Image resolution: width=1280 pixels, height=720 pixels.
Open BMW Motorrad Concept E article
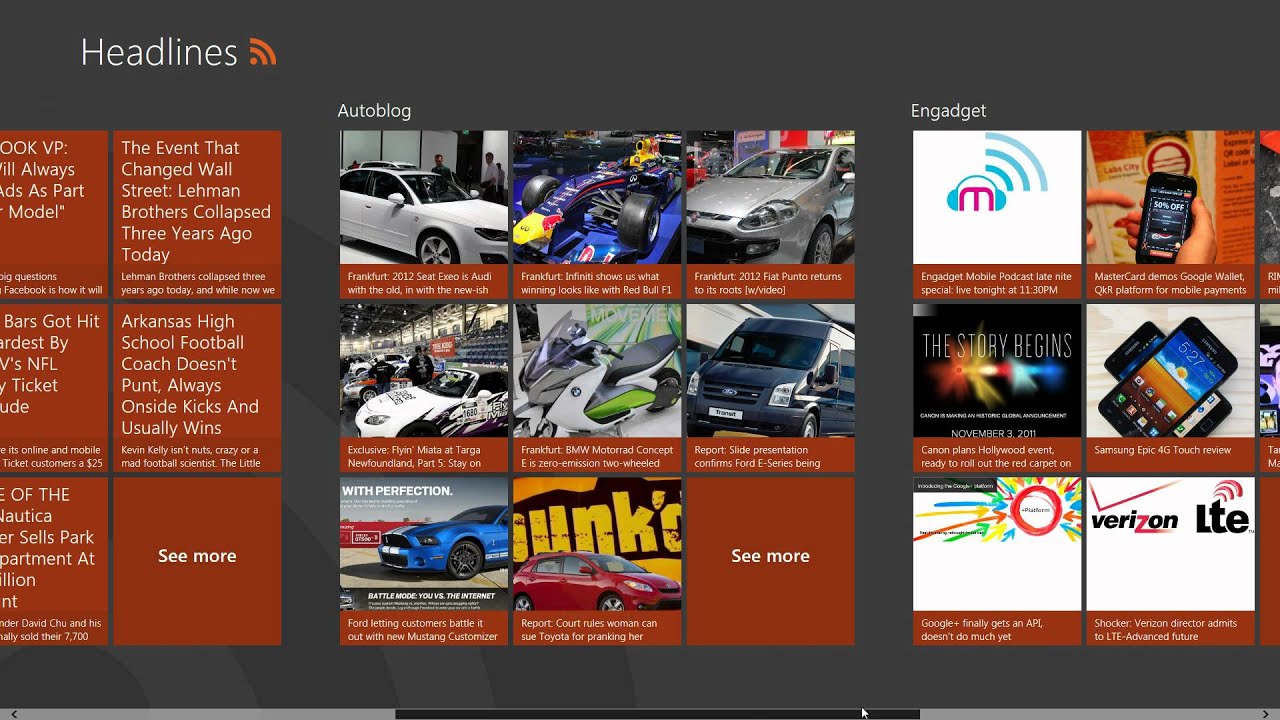597,388
